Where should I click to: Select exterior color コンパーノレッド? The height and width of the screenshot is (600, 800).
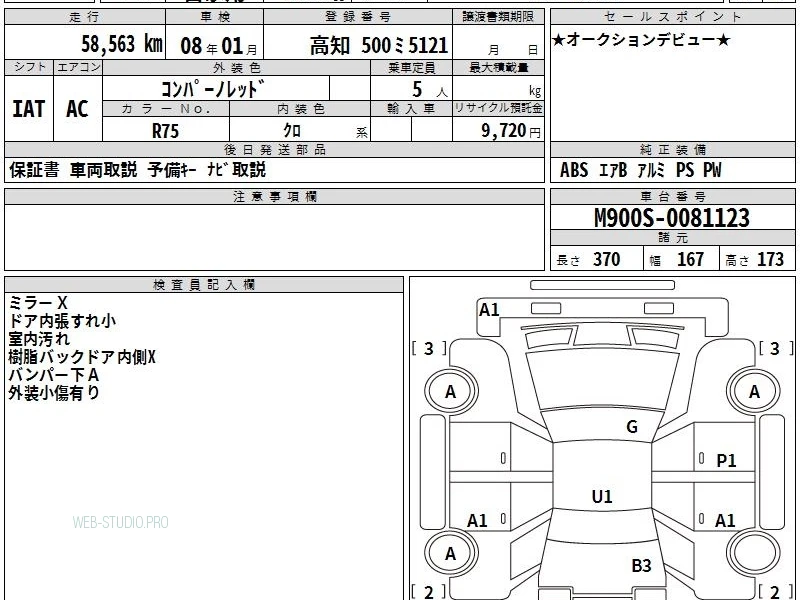click(213, 89)
